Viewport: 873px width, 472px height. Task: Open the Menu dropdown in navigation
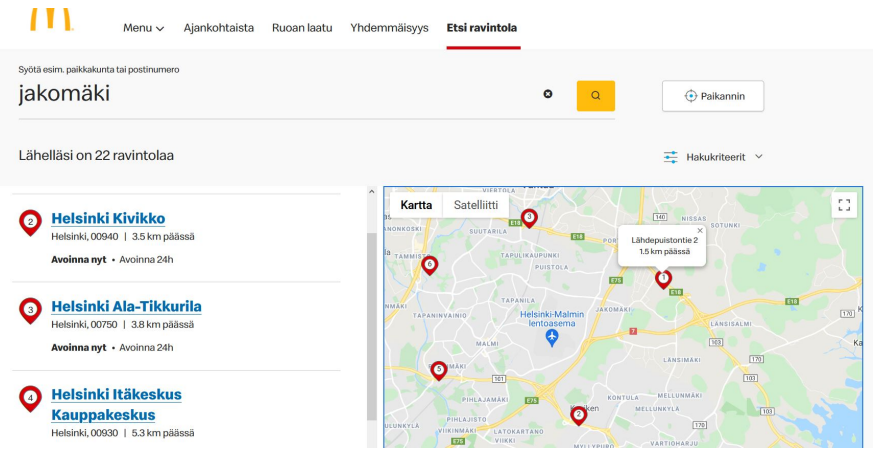point(144,28)
